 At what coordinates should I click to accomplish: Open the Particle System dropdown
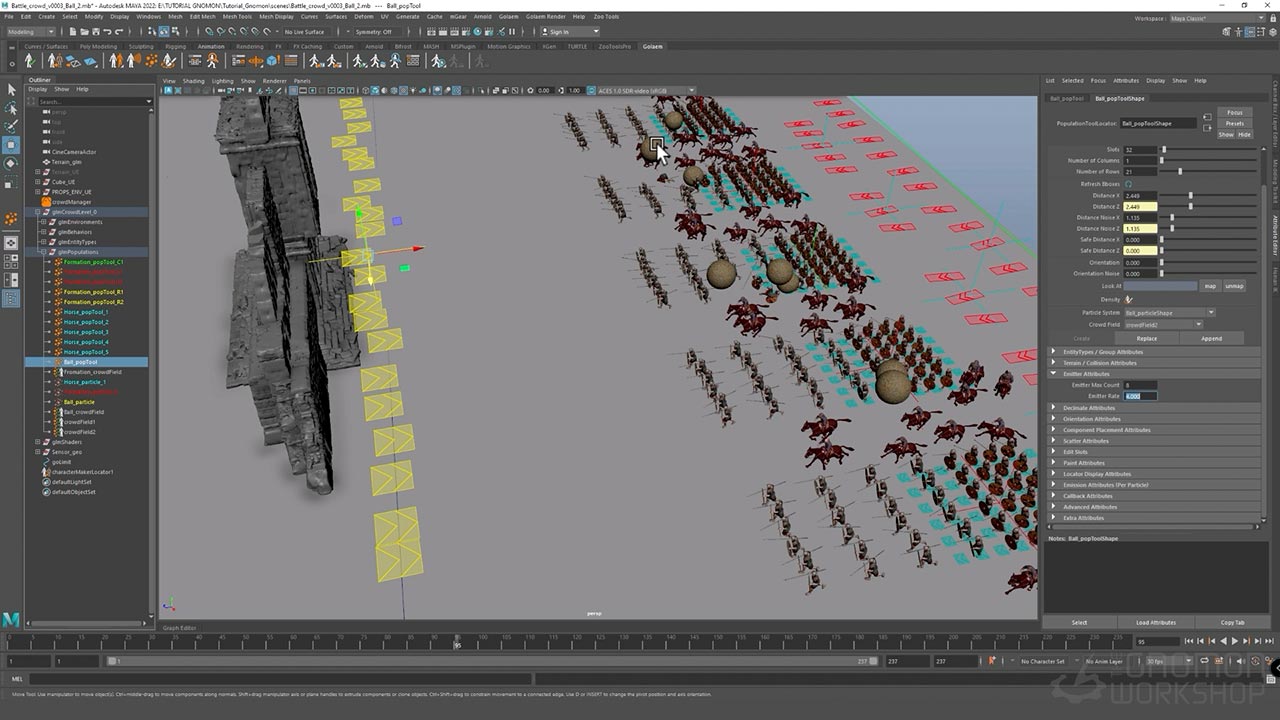point(1169,313)
